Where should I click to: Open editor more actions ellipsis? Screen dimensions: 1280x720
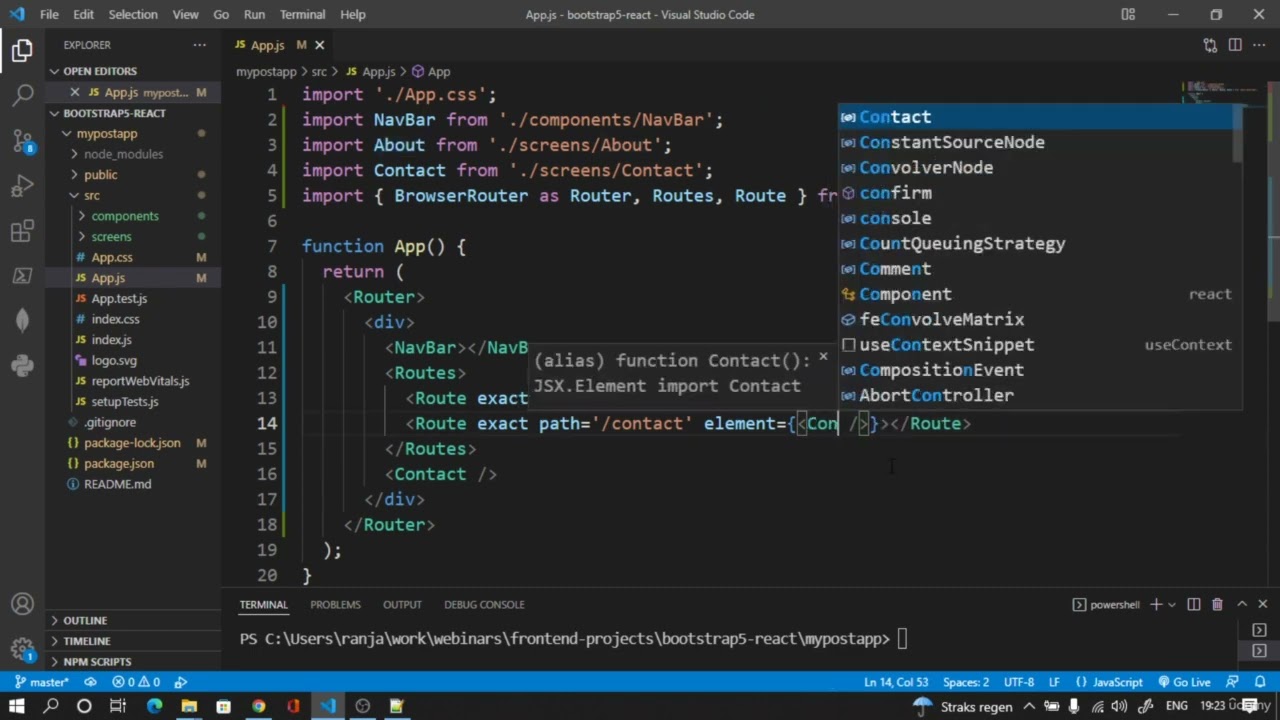pos(1259,45)
